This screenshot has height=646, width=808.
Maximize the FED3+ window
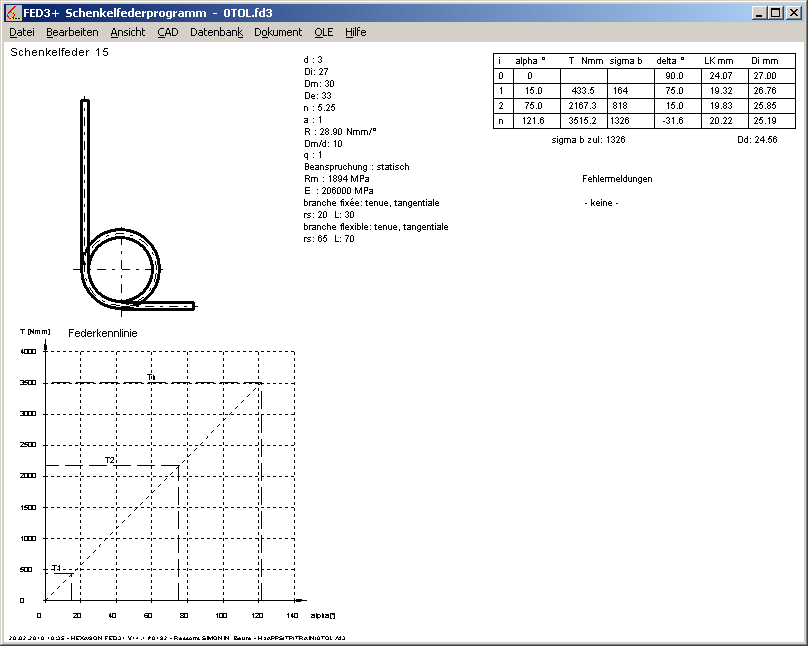point(775,13)
